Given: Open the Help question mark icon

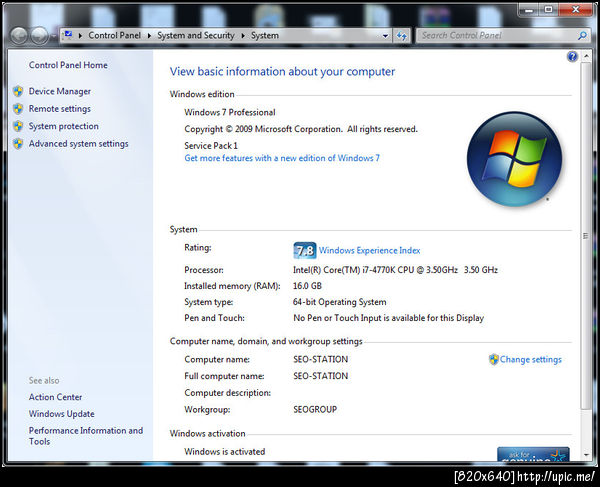Looking at the screenshot, I should point(572,57).
